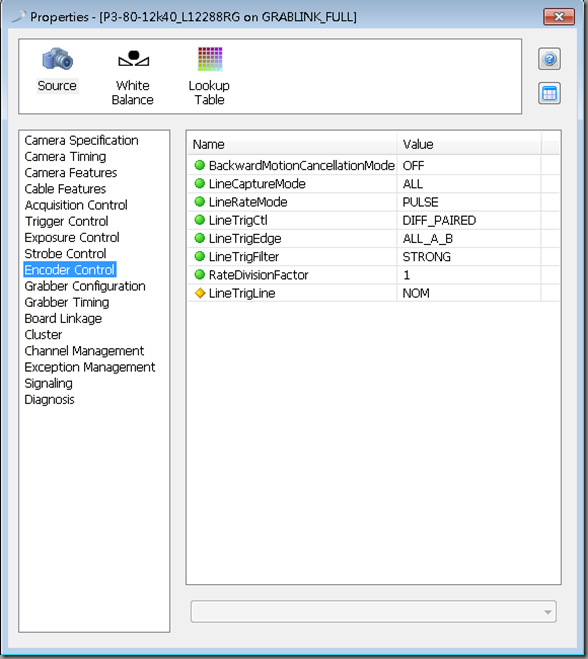Click the table view button
The height and width of the screenshot is (659, 588).
pos(549,93)
